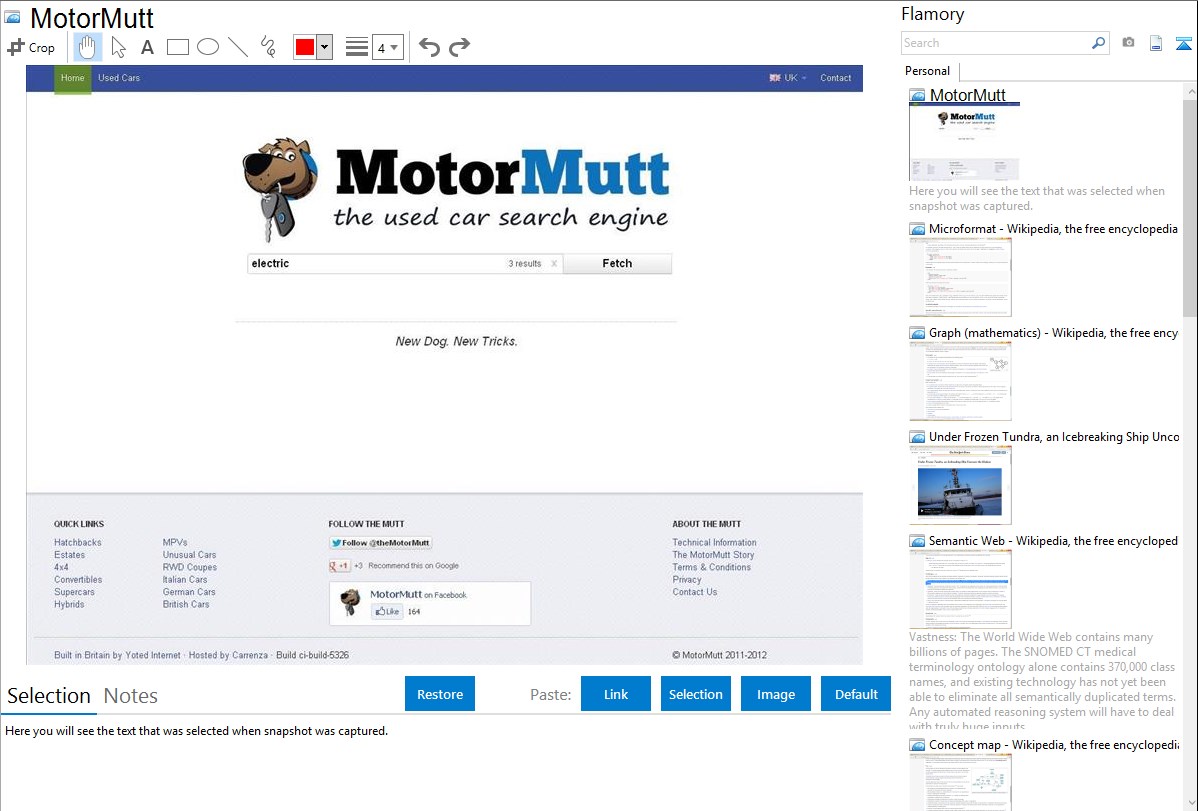Click the MotorMutt title app icon
Image resolution: width=1198 pixels, height=811 pixels.
pyautogui.click(x=13, y=18)
